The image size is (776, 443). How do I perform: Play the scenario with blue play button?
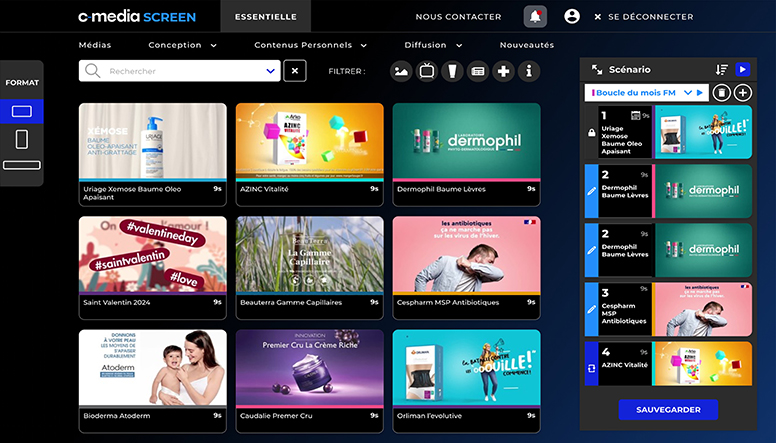(x=743, y=70)
